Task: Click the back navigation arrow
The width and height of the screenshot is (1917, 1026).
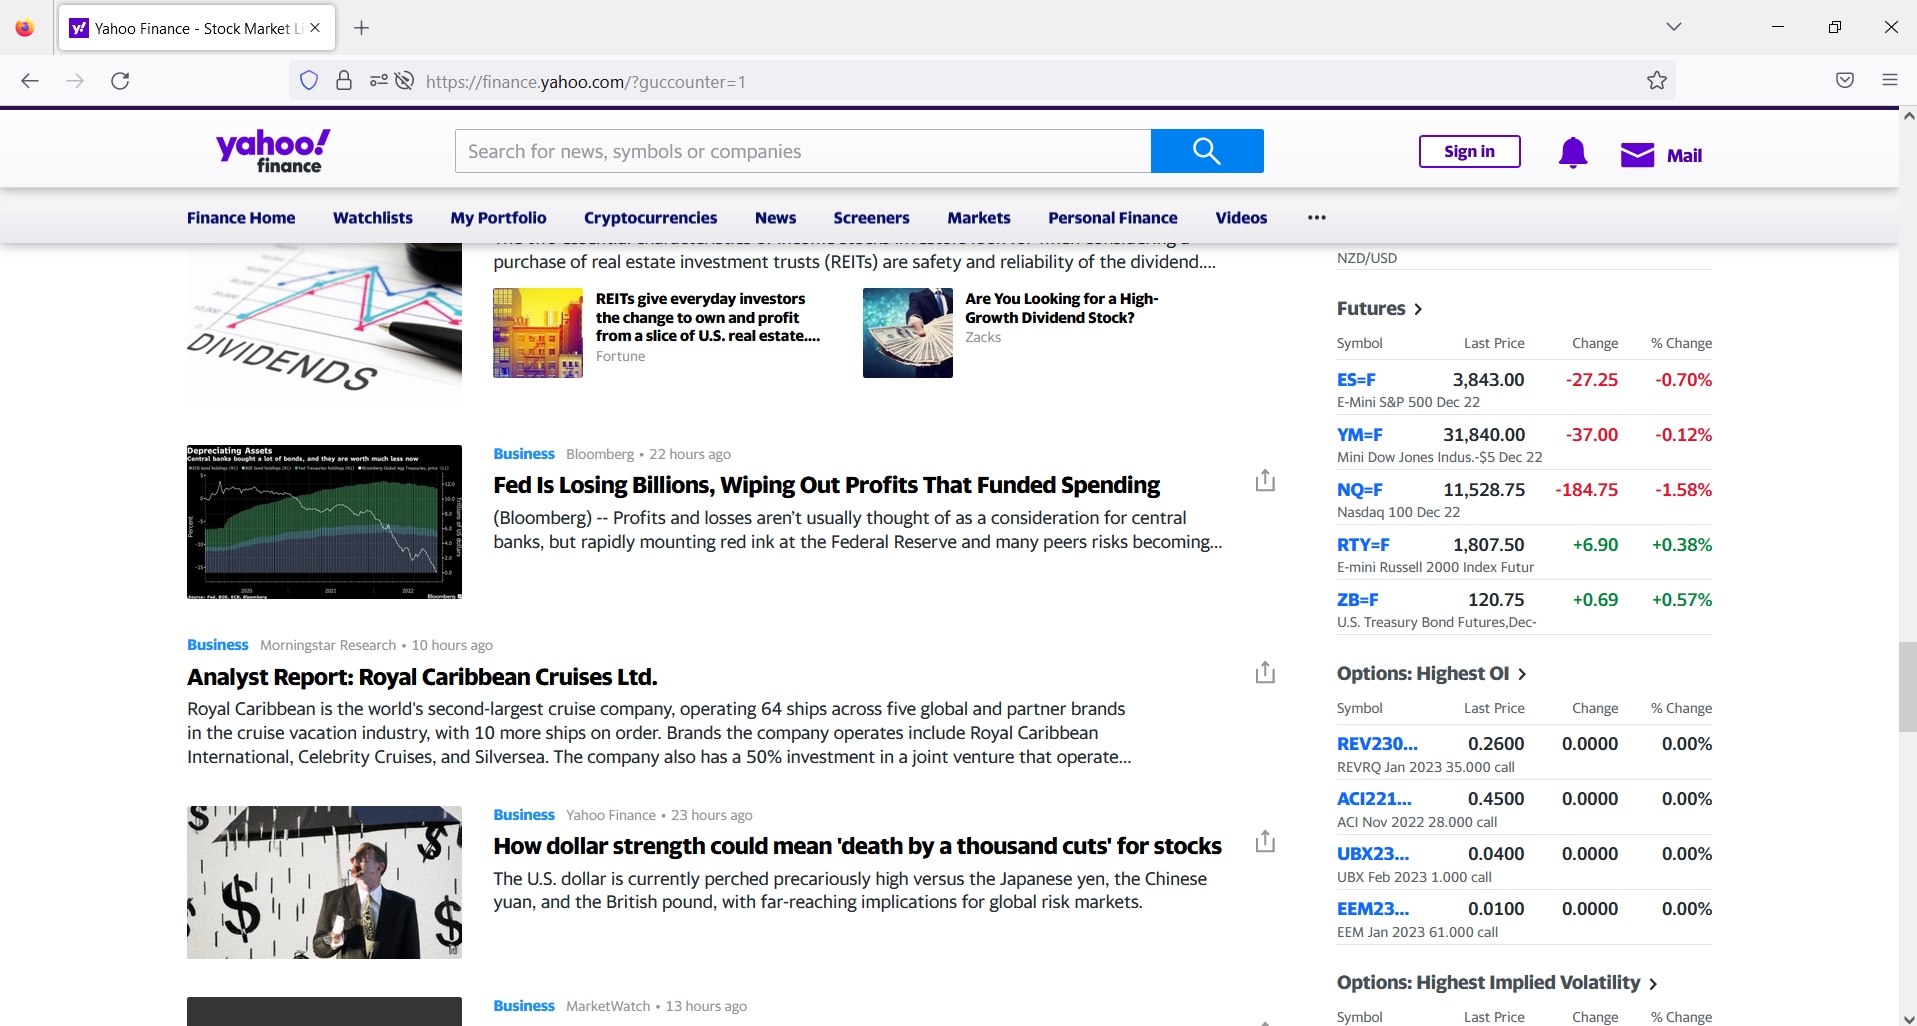Action: coord(30,81)
